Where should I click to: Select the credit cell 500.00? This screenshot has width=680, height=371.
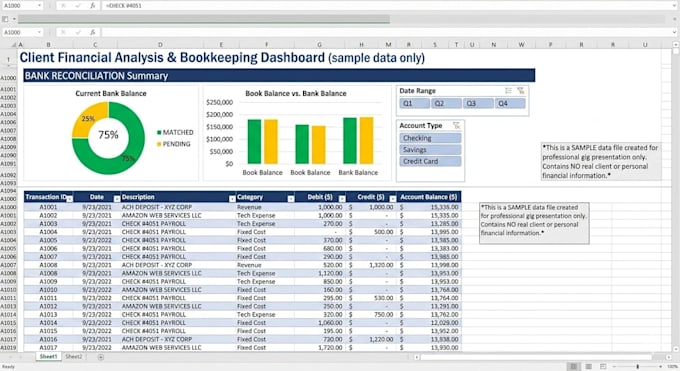pyautogui.click(x=372, y=232)
